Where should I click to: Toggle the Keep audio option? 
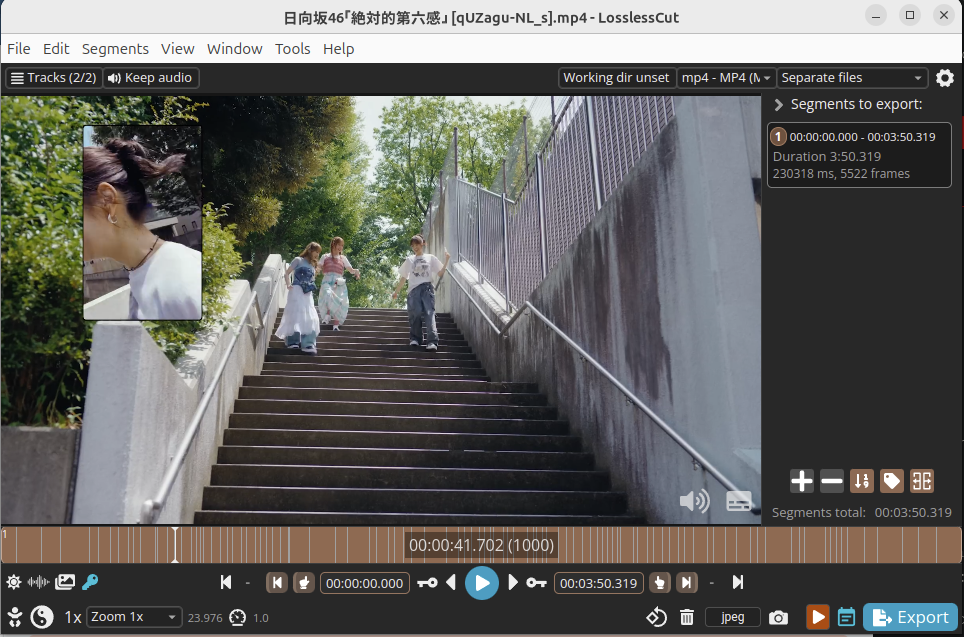coord(151,78)
